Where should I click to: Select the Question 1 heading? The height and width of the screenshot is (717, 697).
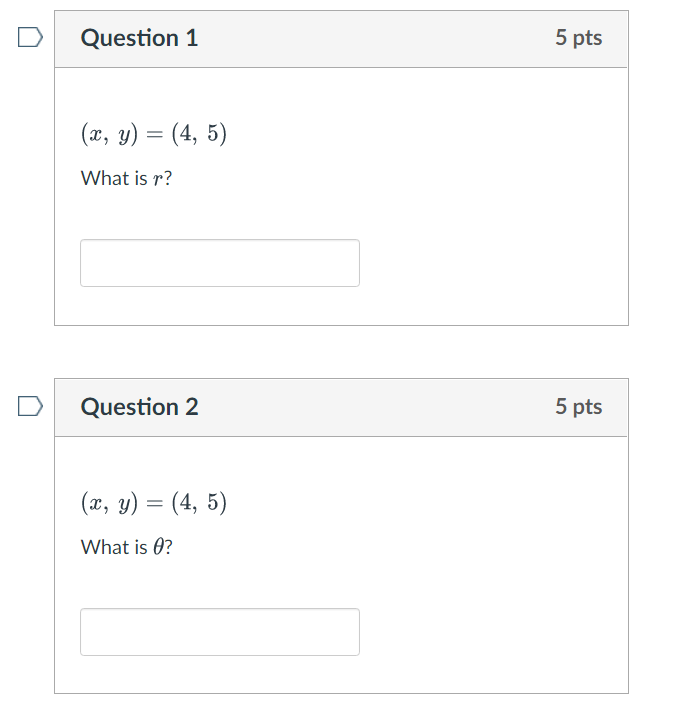click(x=139, y=38)
